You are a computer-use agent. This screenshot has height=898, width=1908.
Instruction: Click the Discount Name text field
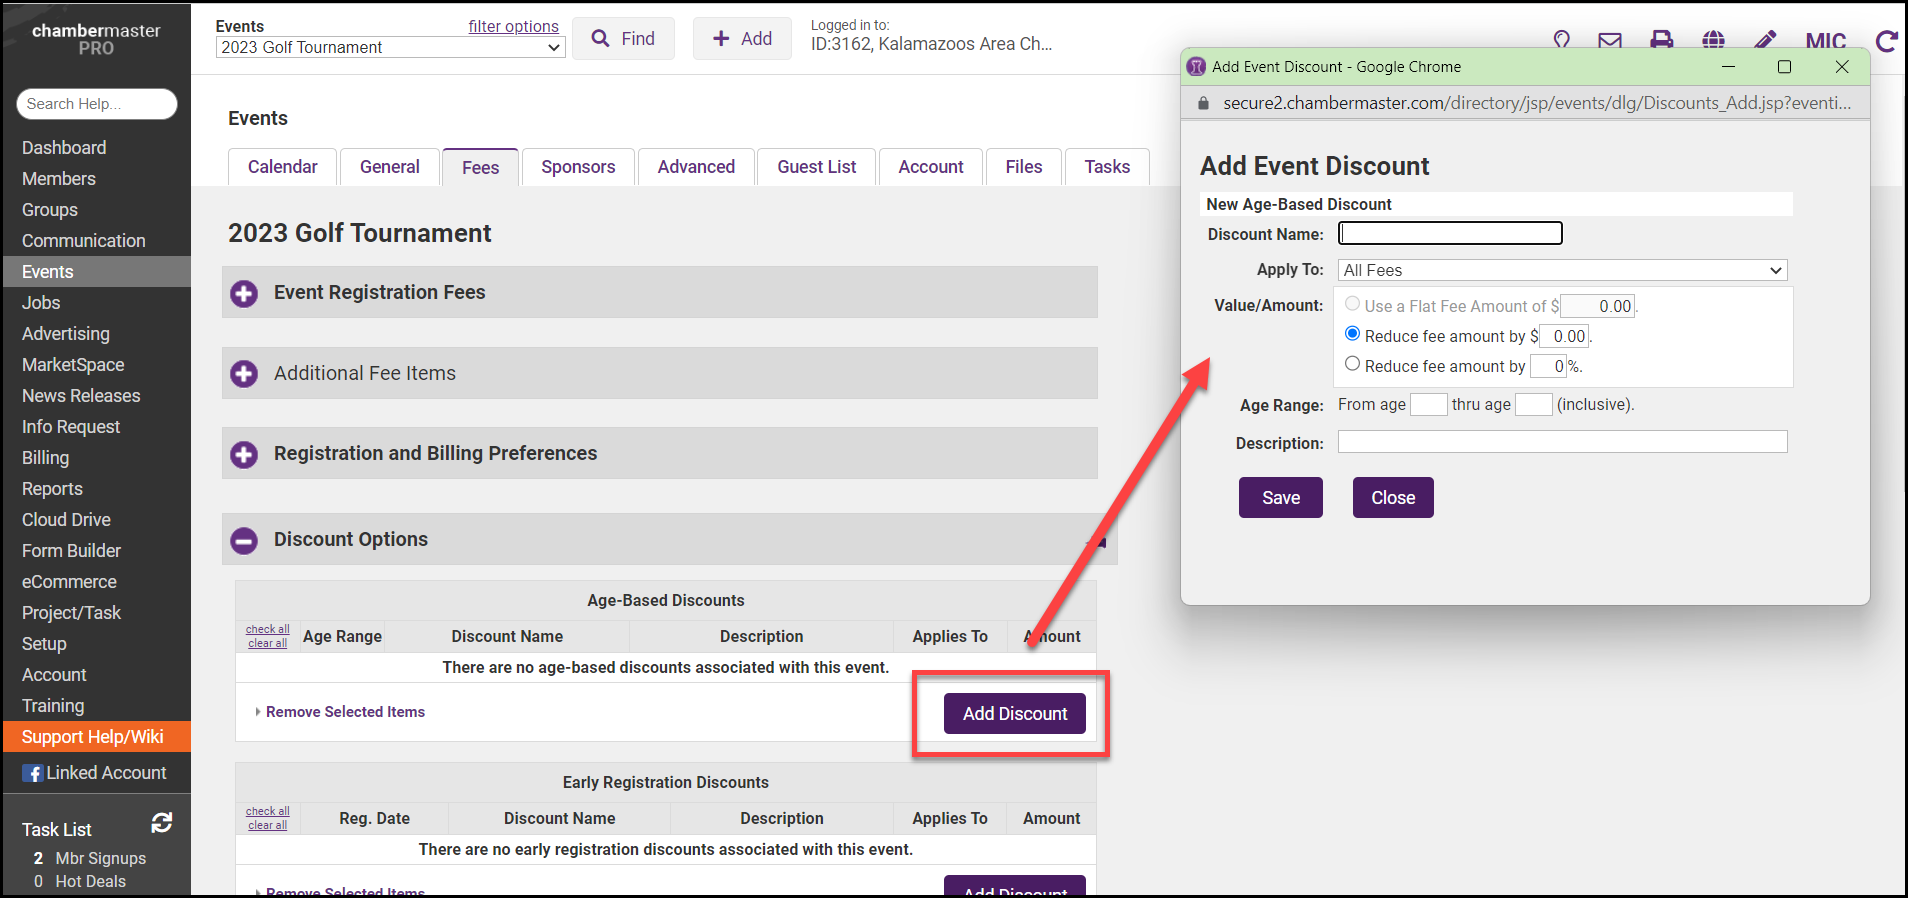point(1450,233)
